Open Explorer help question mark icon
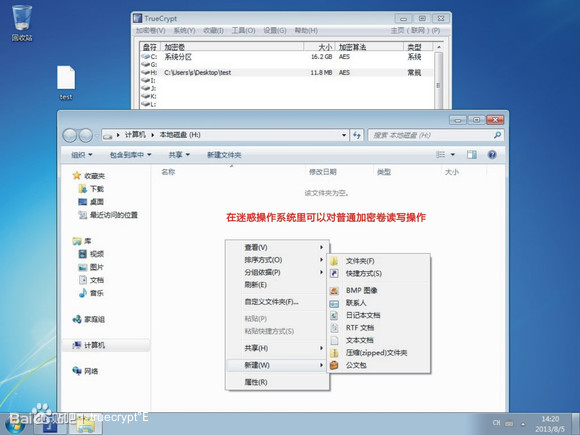The width and height of the screenshot is (580, 435). click(492, 155)
